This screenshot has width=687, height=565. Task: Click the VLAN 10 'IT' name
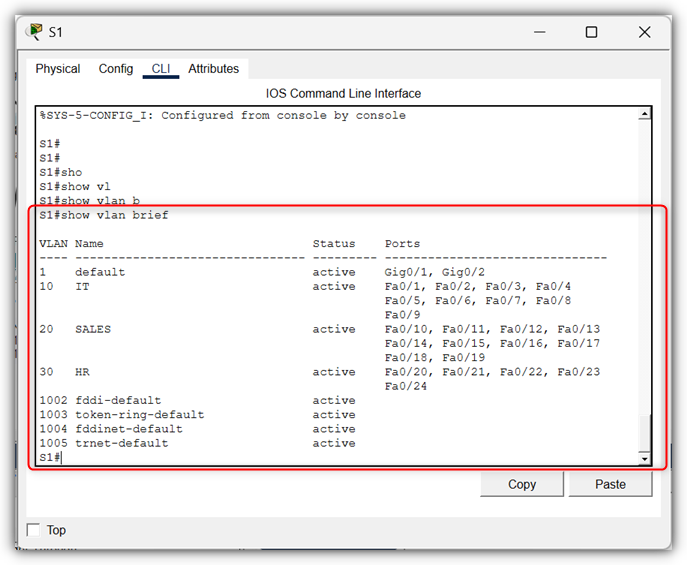pyautogui.click(x=82, y=286)
